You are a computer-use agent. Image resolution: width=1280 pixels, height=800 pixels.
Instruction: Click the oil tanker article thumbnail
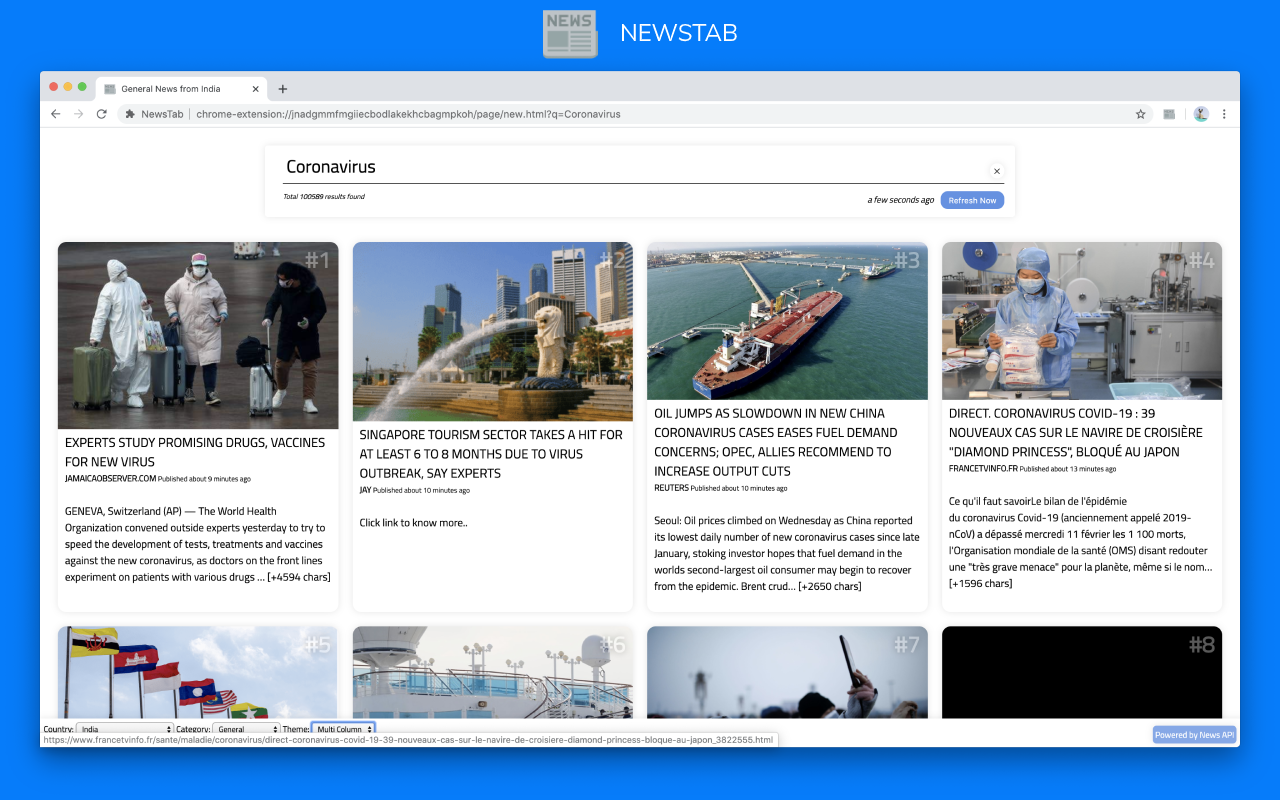pos(787,320)
